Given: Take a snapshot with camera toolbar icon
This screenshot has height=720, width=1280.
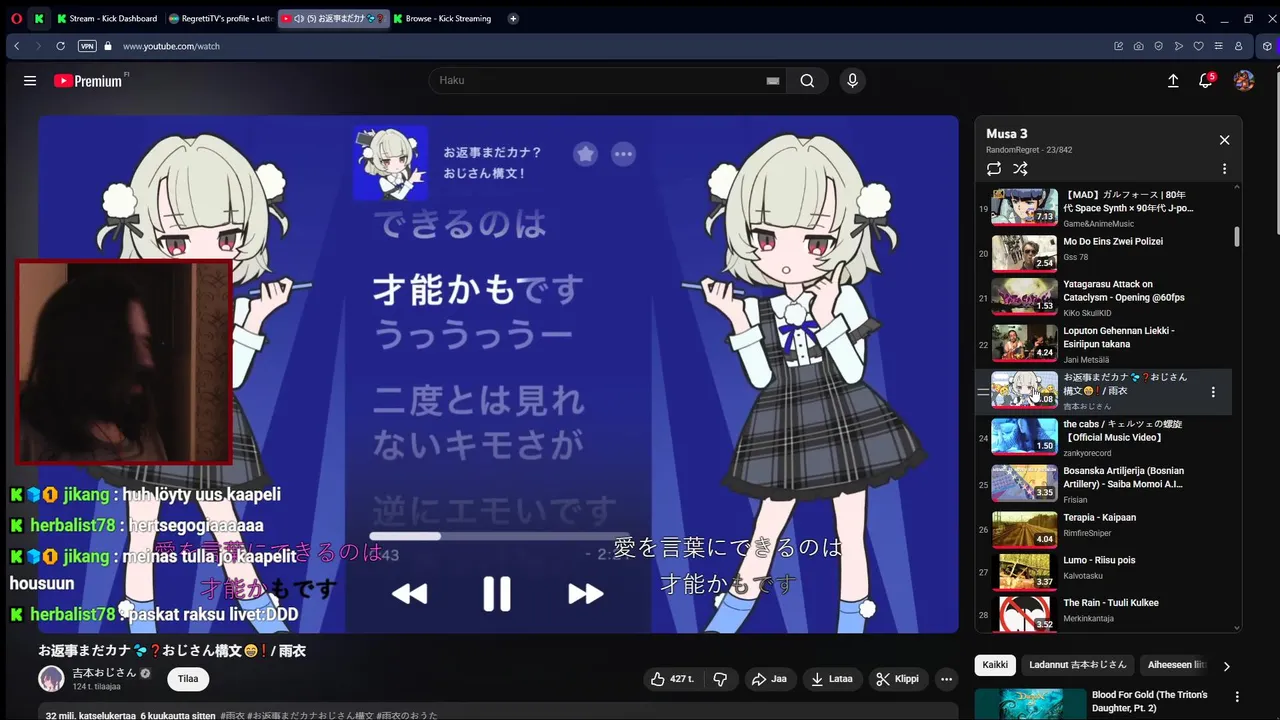Looking at the screenshot, I should (x=1139, y=46).
